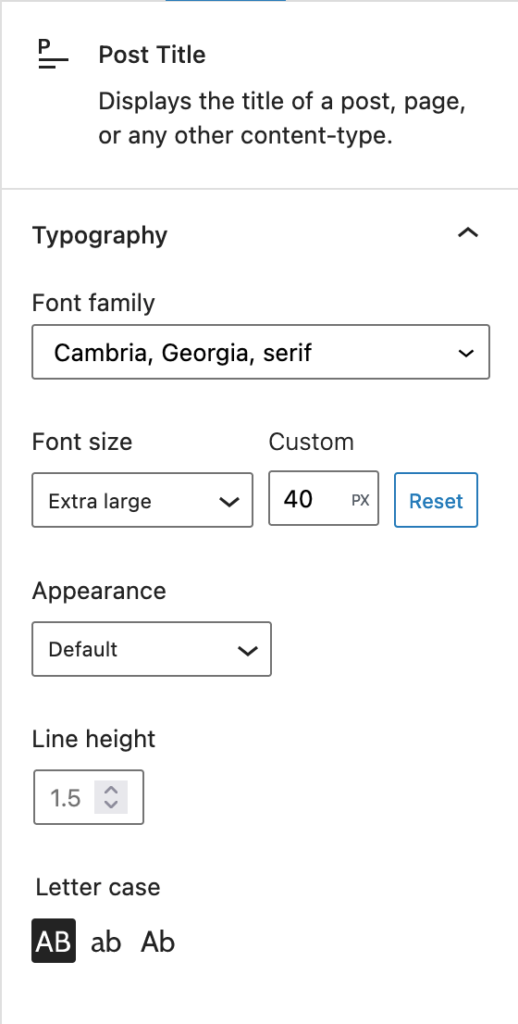Collapse the Typography panel with chevron
The height and width of the screenshot is (1024, 518).
(468, 233)
